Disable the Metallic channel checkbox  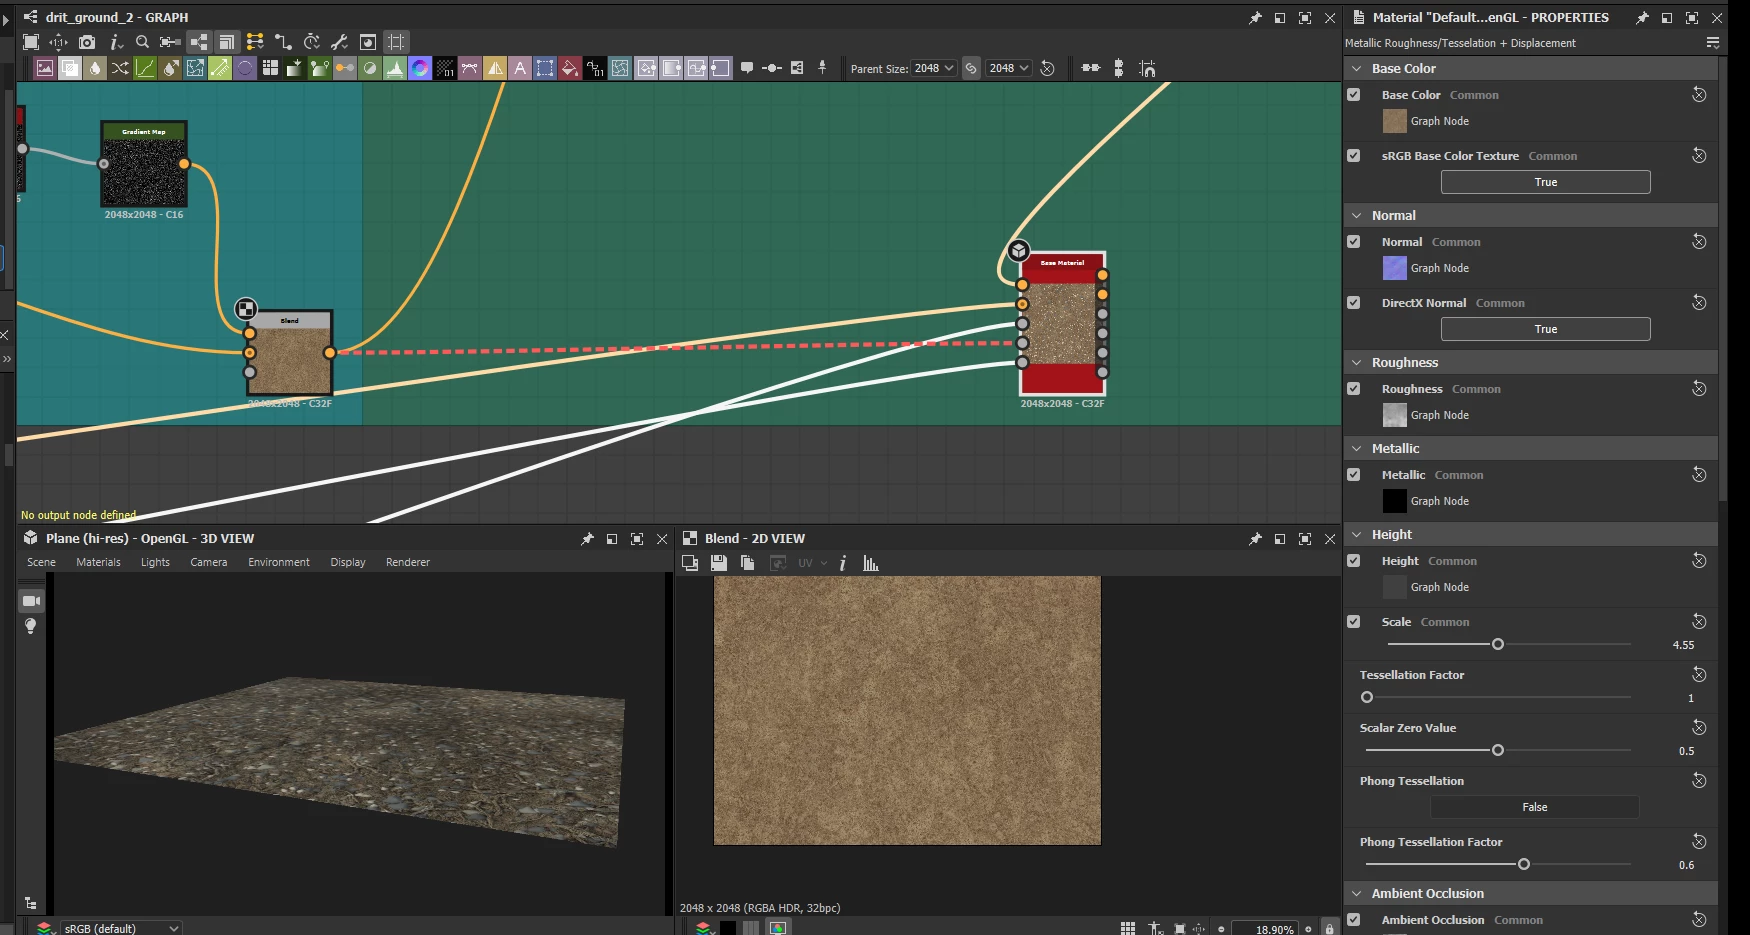[x=1354, y=475]
